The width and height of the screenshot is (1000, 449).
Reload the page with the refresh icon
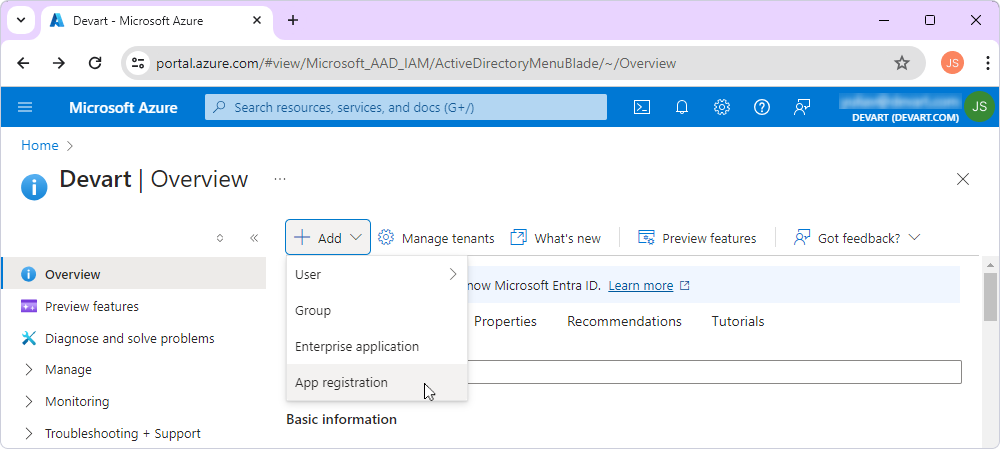[95, 63]
